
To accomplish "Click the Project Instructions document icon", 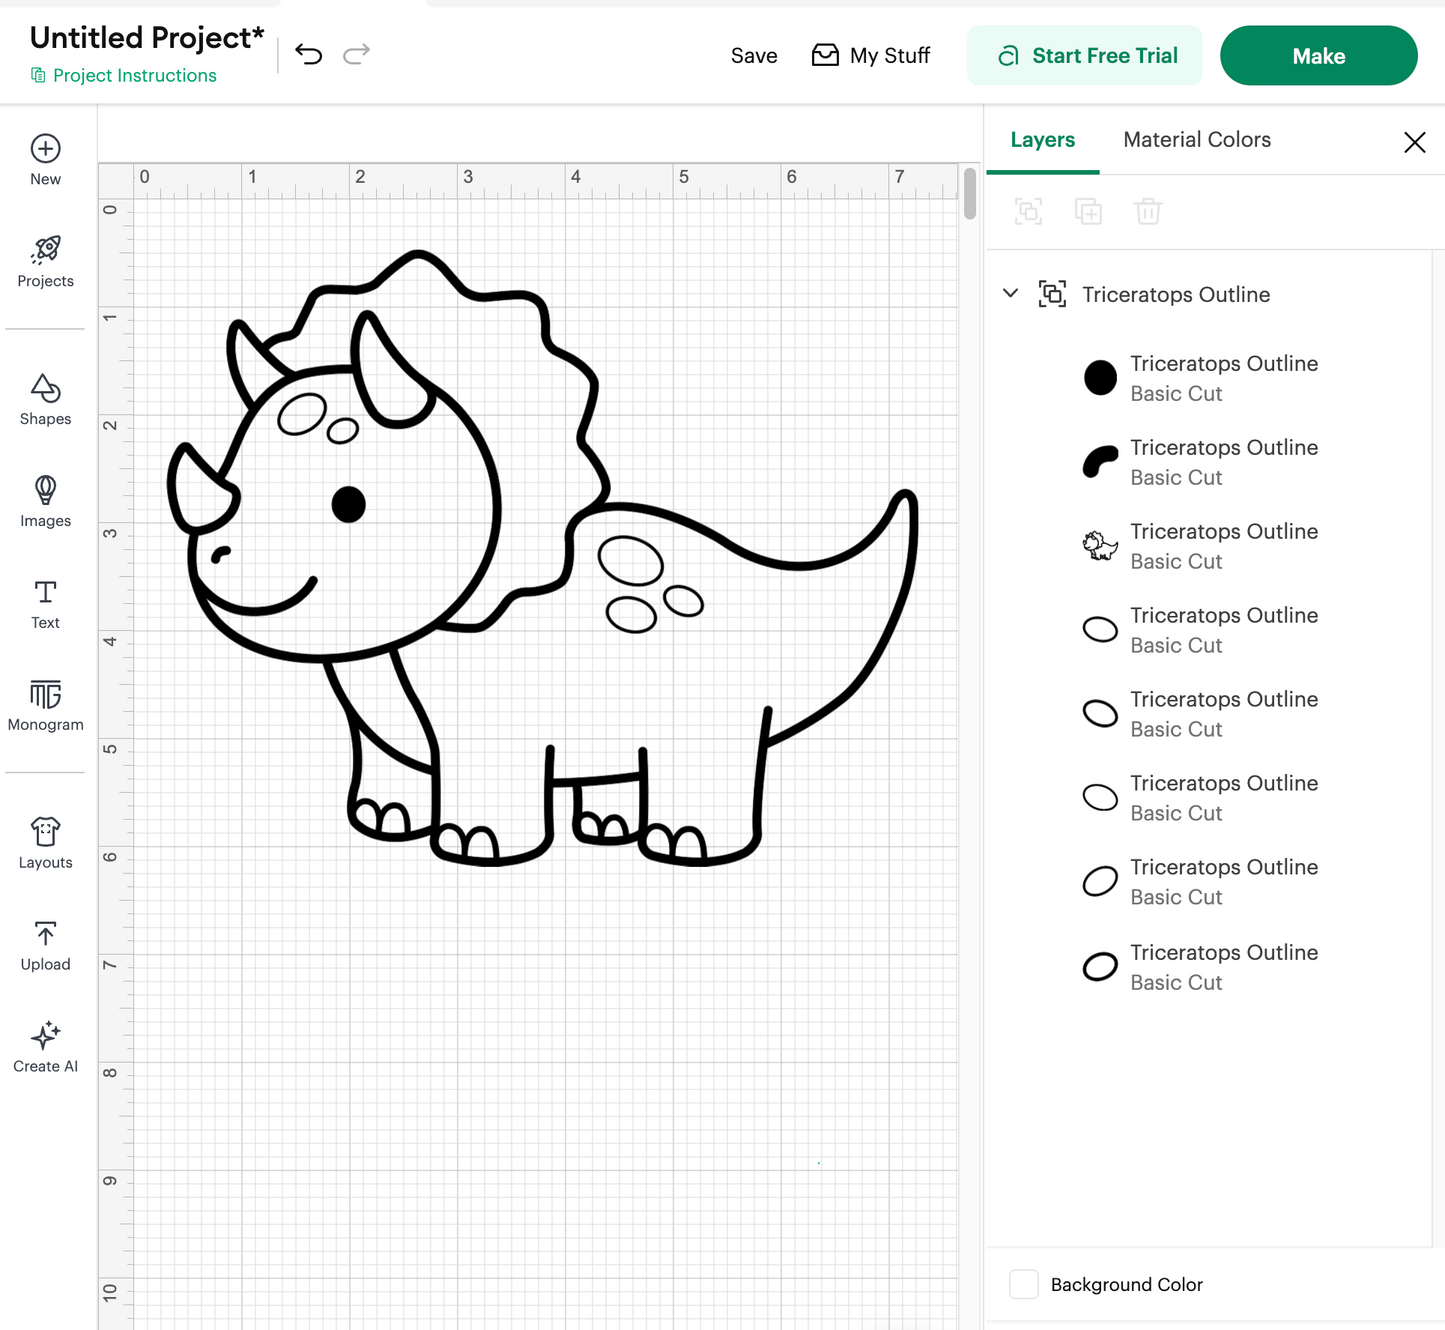I will click(38, 75).
